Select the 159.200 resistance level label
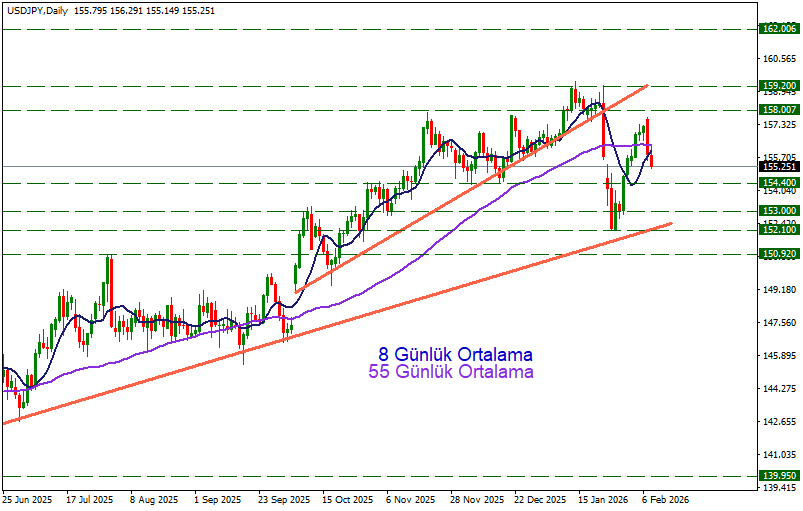 [x=778, y=86]
